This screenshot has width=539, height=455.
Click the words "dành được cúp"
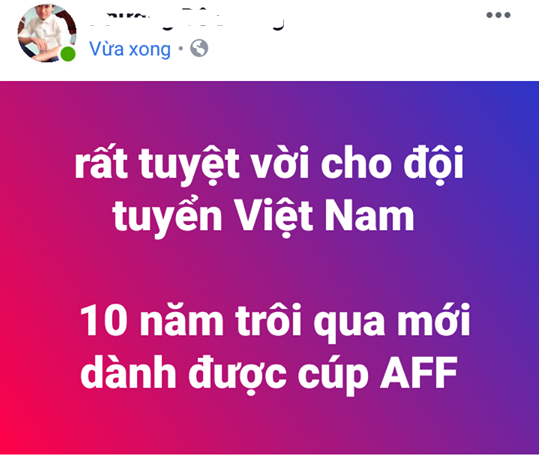(224, 374)
